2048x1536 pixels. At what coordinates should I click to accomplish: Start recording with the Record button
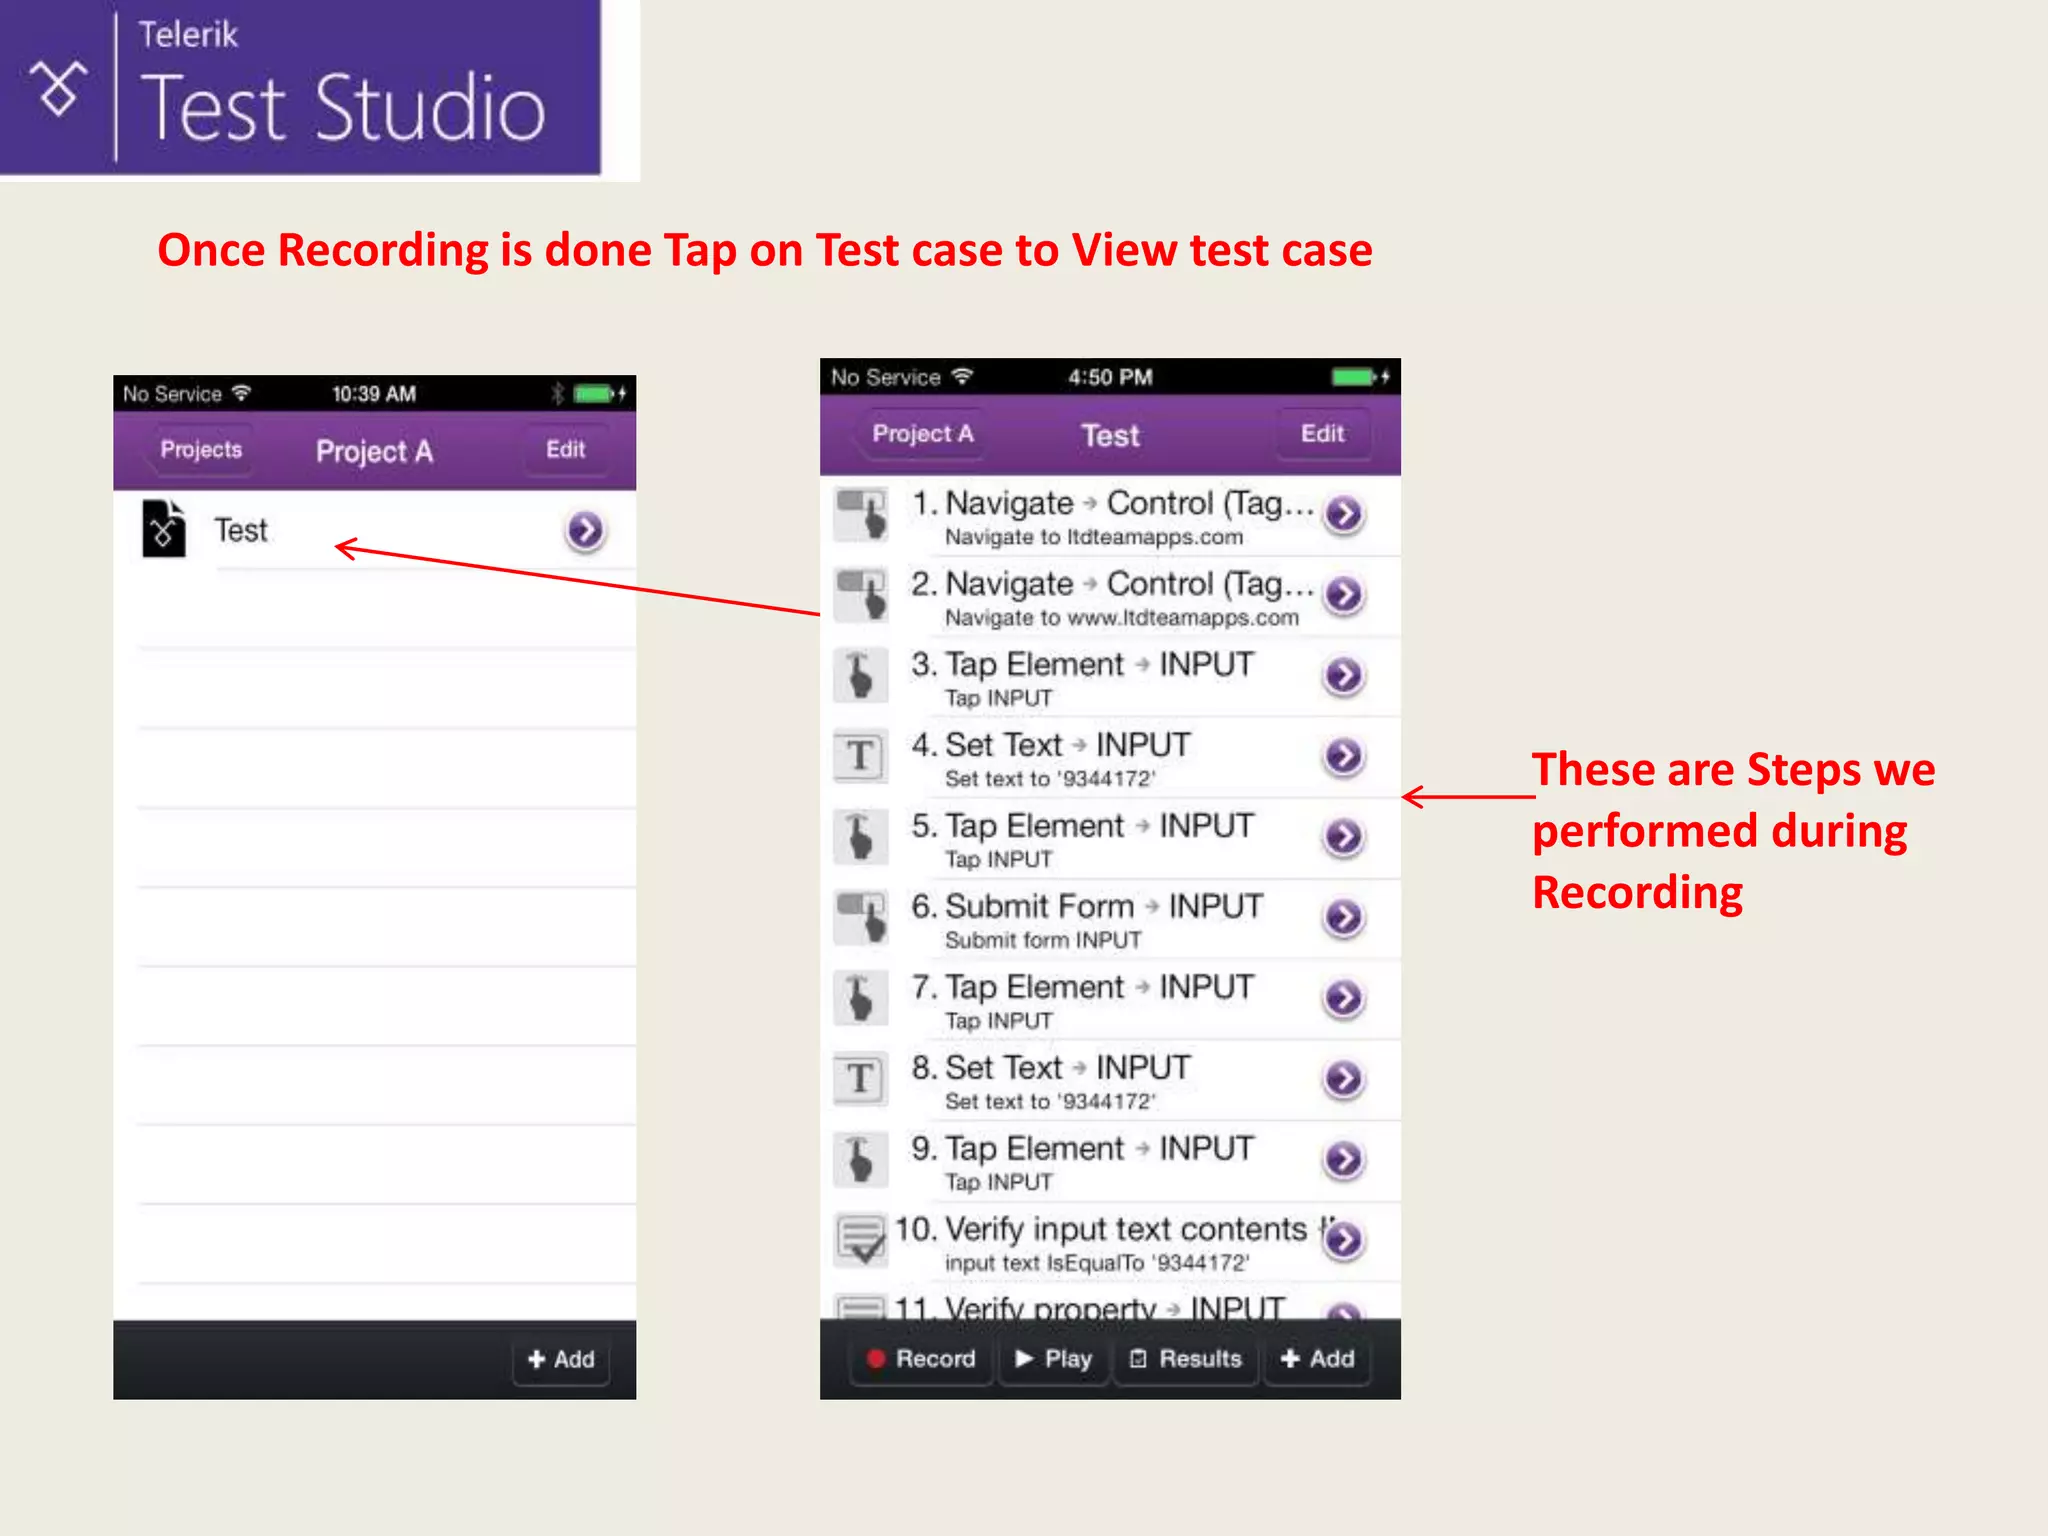click(x=921, y=1359)
